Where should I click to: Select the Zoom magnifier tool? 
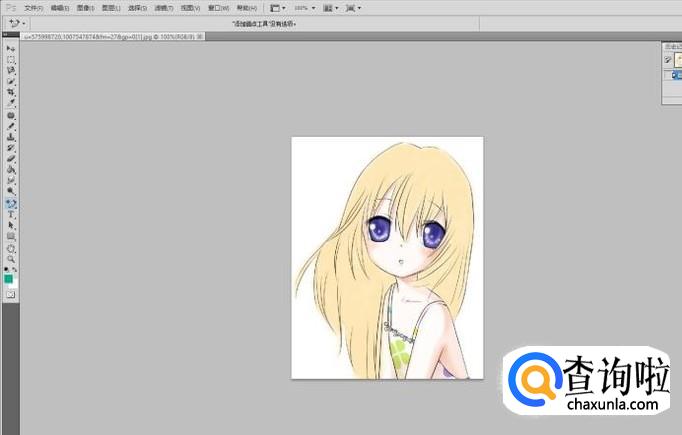[x=11, y=258]
